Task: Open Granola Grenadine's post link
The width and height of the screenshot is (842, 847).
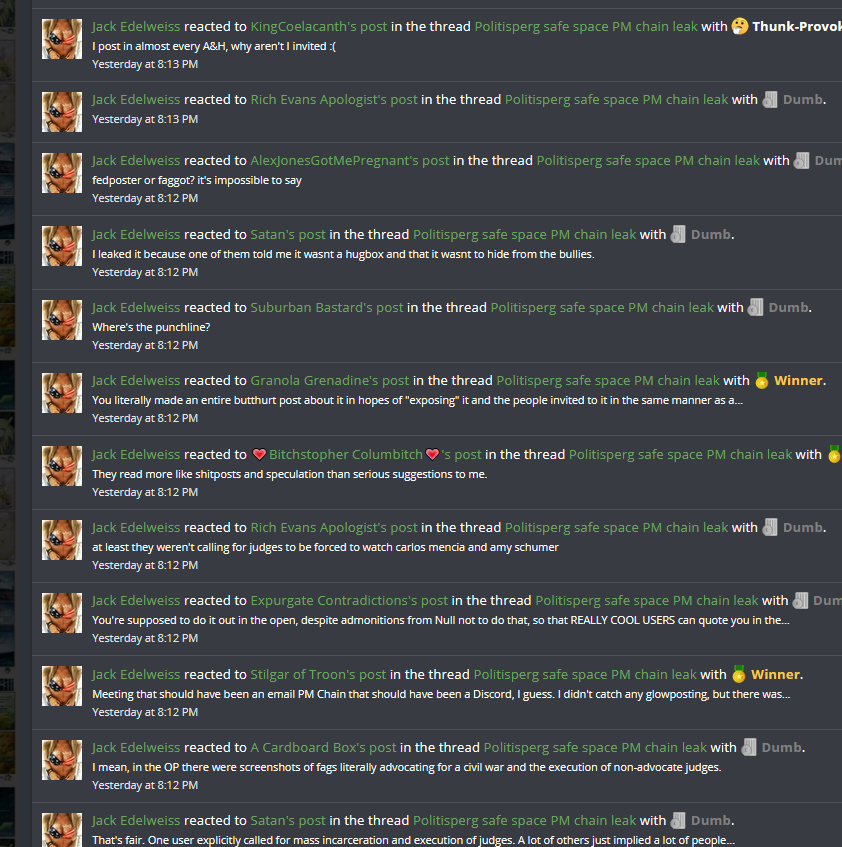Action: (330, 380)
